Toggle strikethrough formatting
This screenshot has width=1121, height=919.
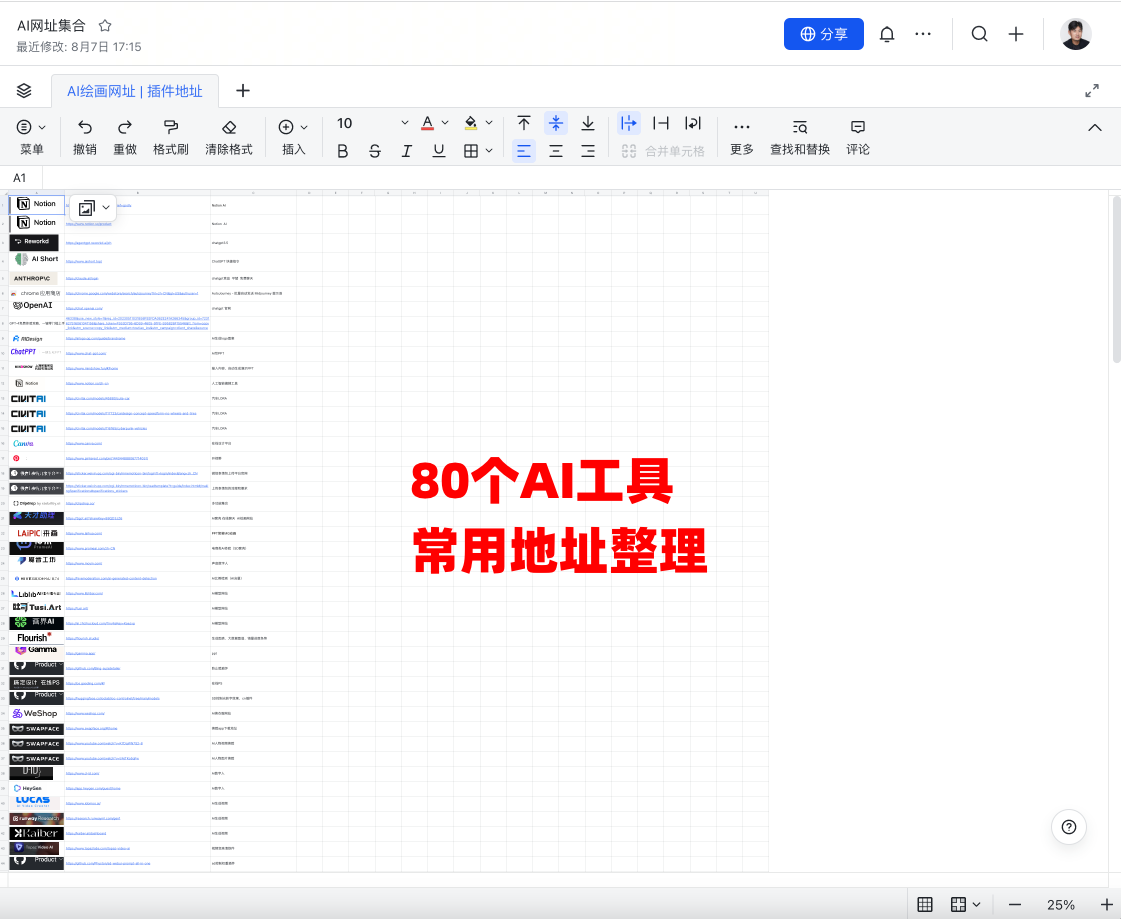click(x=375, y=151)
